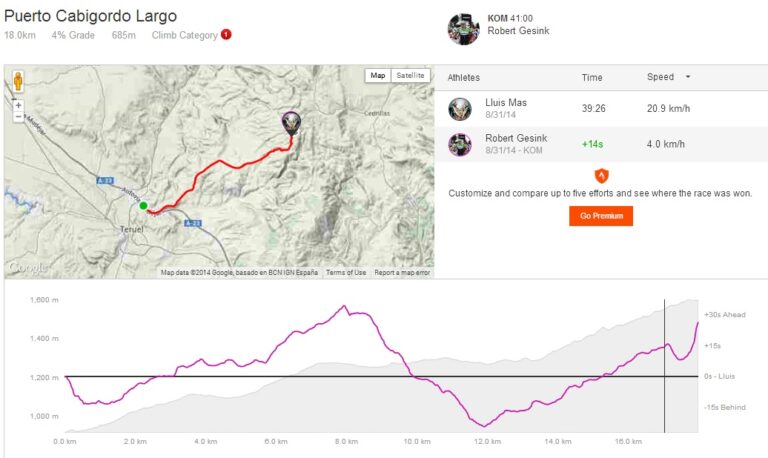The height and width of the screenshot is (458, 768).
Task: Click Report a map error link
Action: tap(402, 272)
